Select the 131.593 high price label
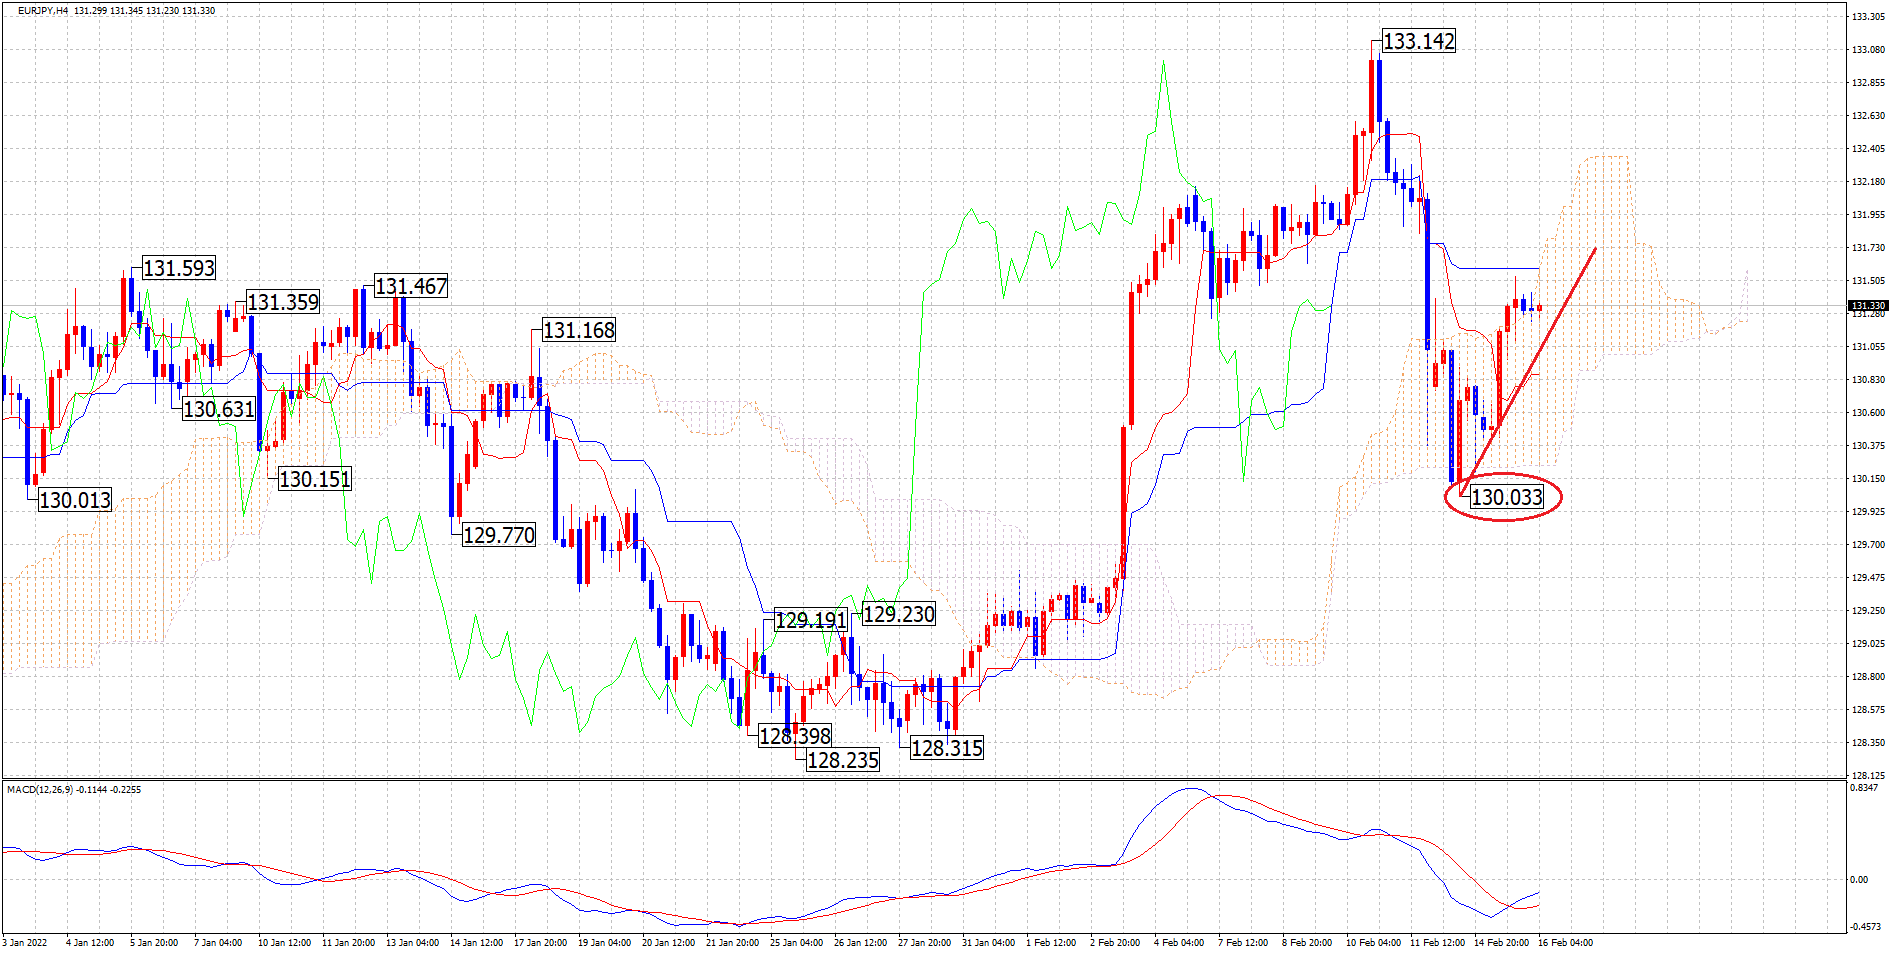Image resolution: width=1892 pixels, height=954 pixels. pos(179,268)
